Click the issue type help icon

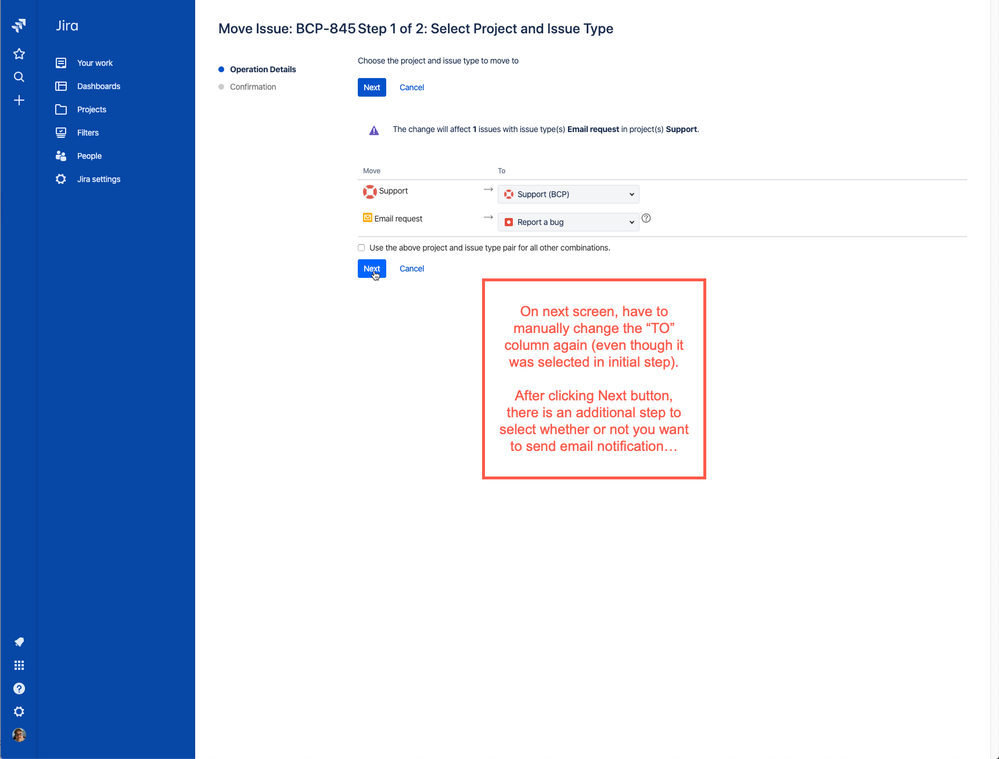646,219
